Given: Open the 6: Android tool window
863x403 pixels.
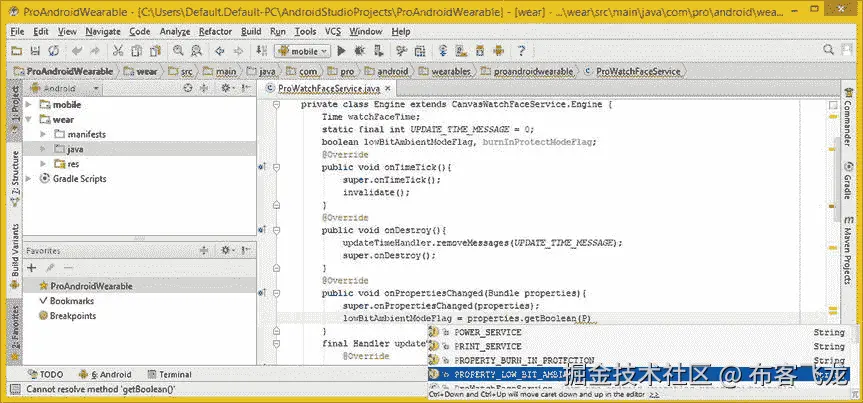Looking at the screenshot, I should (x=105, y=374).
